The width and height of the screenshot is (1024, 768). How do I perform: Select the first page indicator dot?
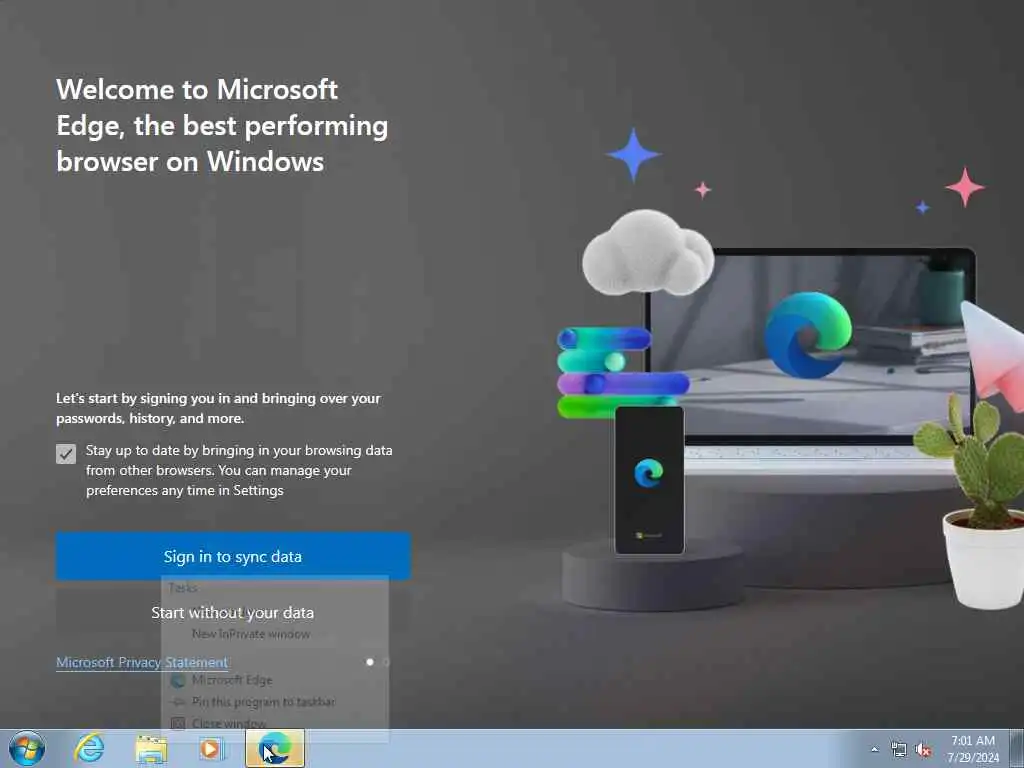[x=370, y=662]
